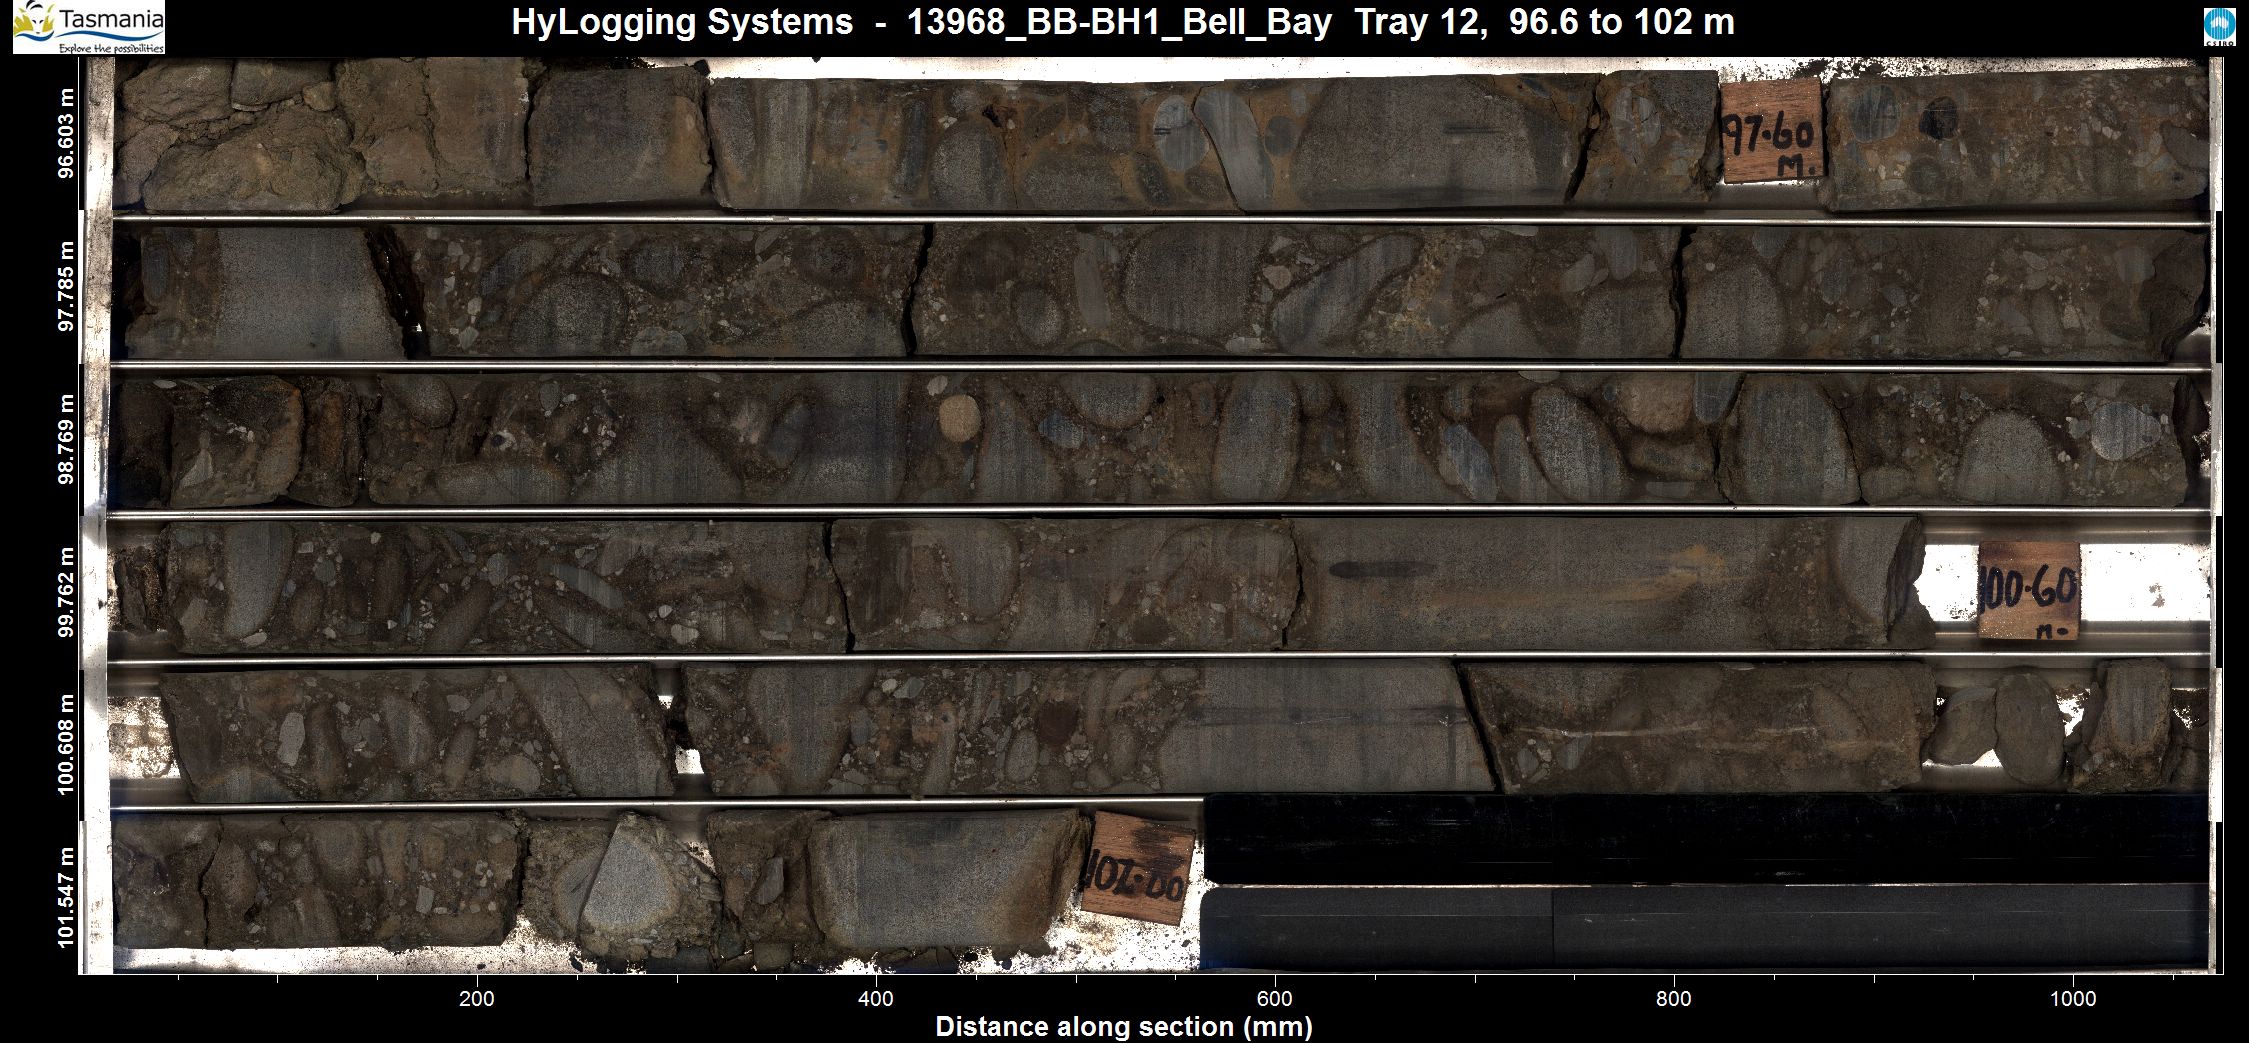Image resolution: width=2249 pixels, height=1043 pixels.
Task: Select the HyLogging Systems title text
Action: [1122, 22]
